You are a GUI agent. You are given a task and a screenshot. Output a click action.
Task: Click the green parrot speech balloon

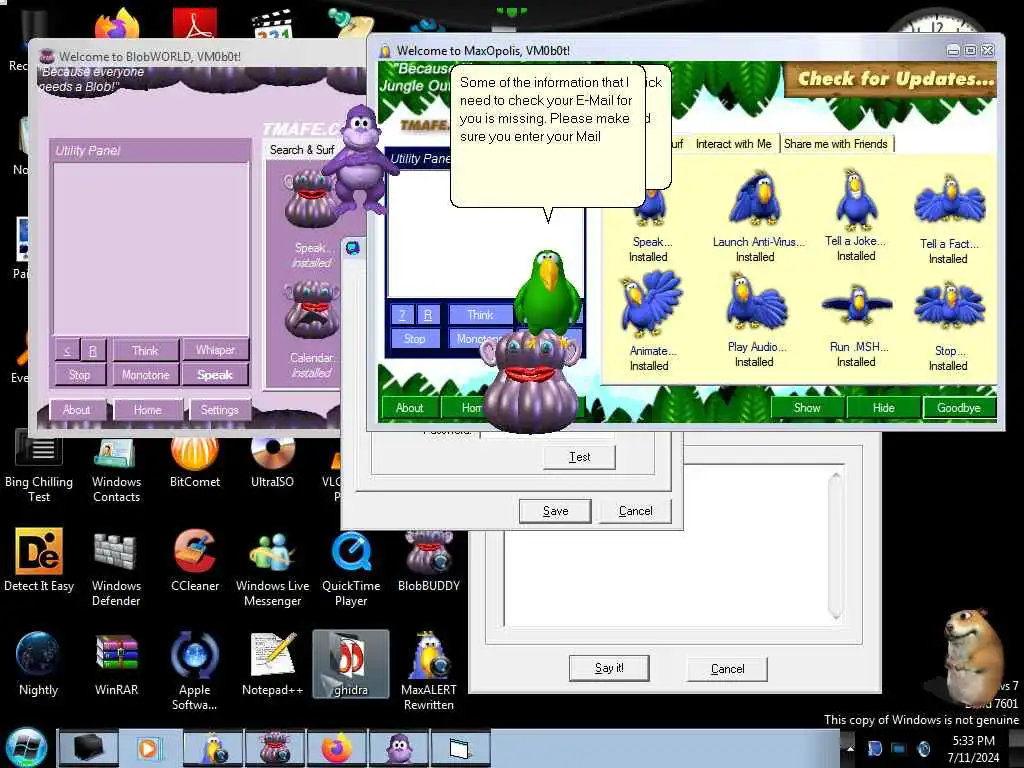[x=549, y=137]
